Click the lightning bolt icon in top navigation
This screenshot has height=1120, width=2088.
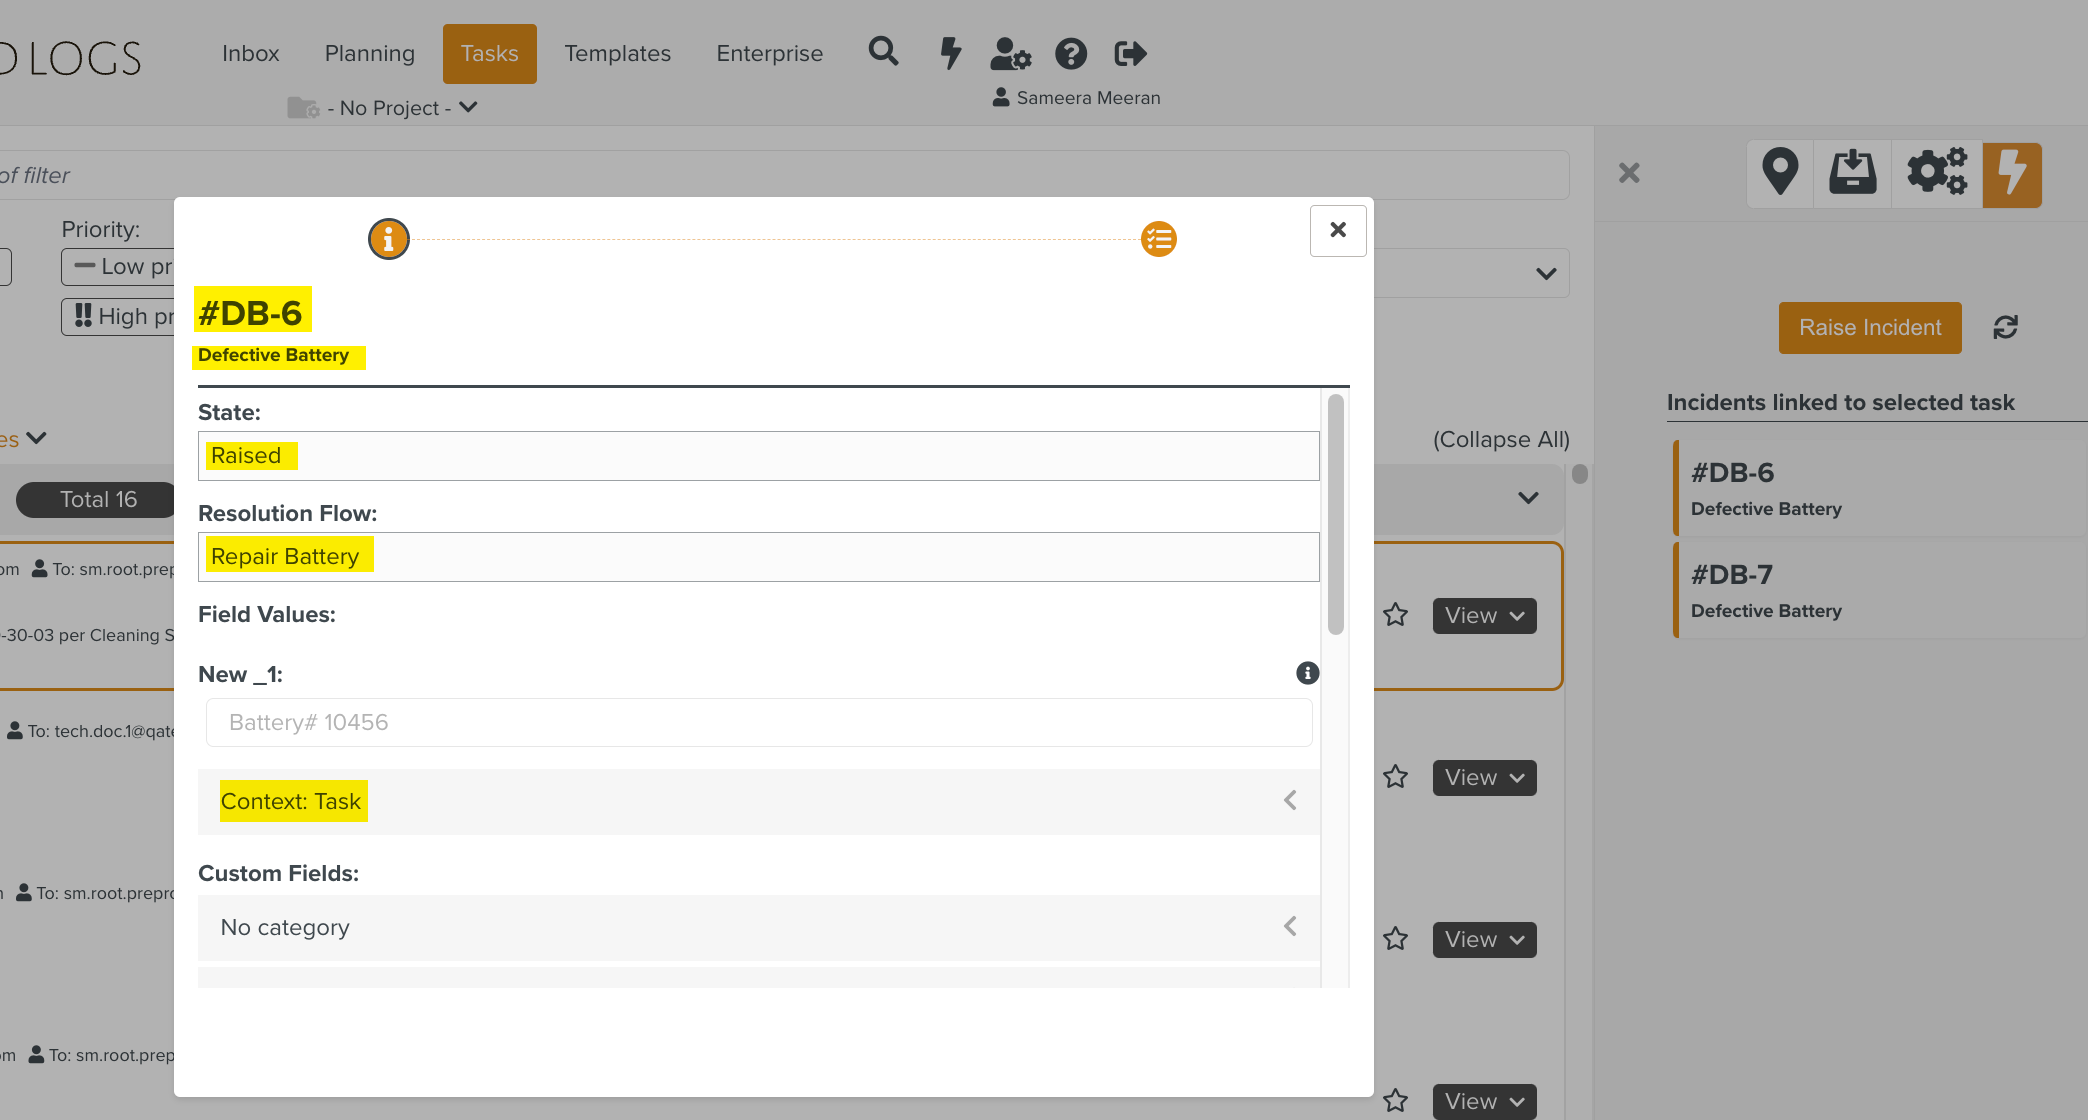coord(950,53)
